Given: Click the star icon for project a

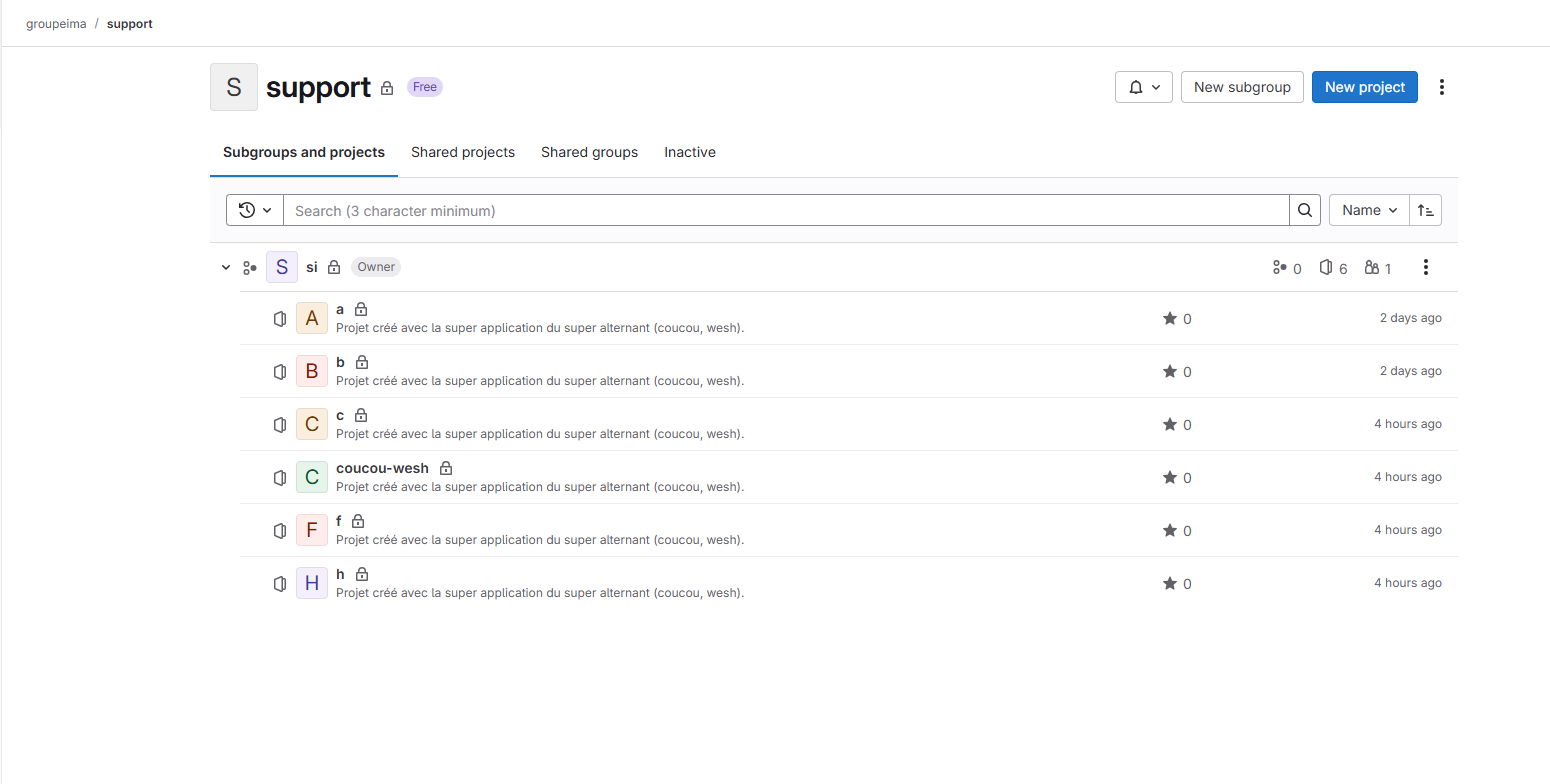Looking at the screenshot, I should click(x=1169, y=318).
